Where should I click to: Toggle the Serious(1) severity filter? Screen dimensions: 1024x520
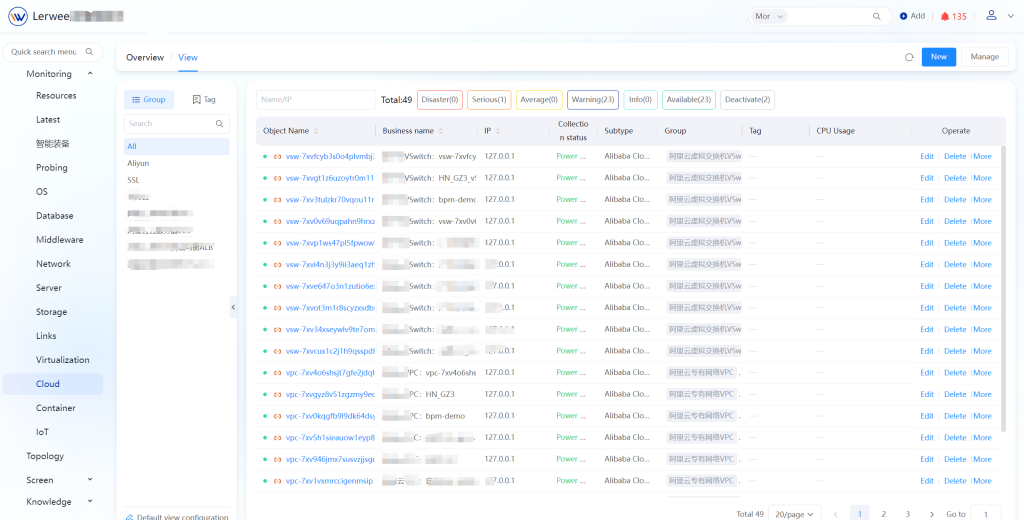(x=488, y=100)
